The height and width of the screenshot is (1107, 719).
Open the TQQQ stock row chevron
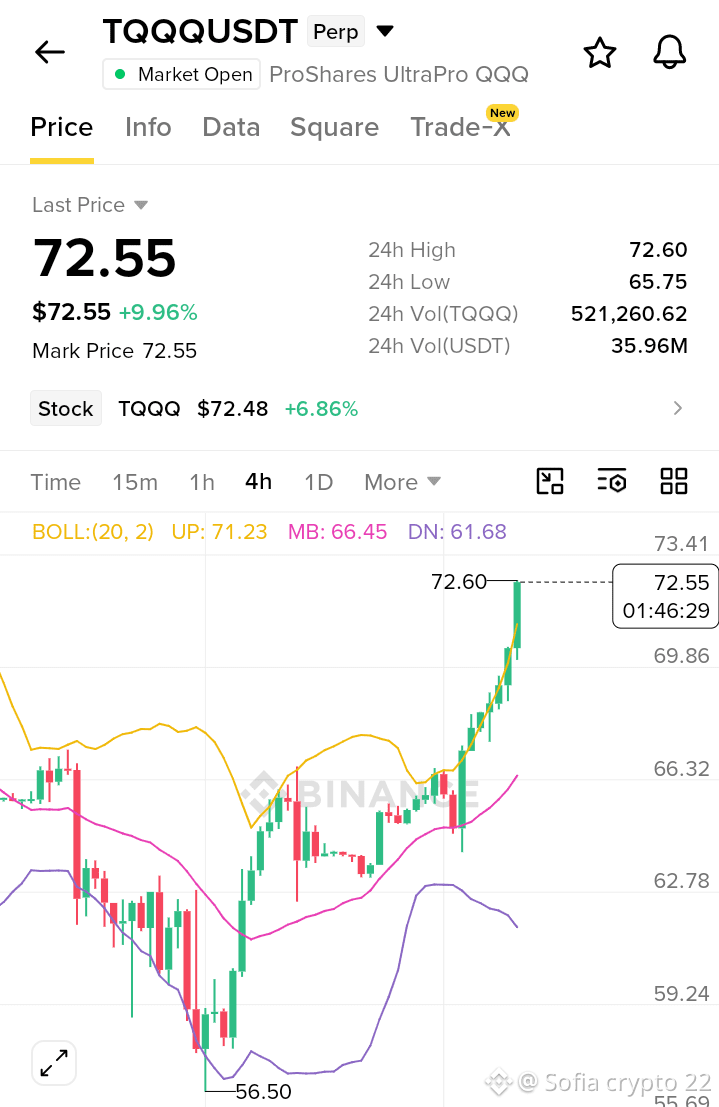coord(677,408)
